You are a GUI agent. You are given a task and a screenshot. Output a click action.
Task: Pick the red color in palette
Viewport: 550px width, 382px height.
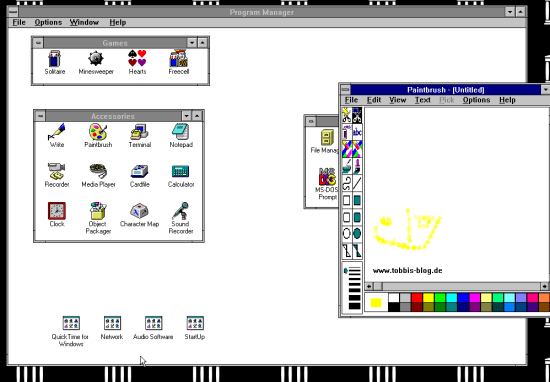coord(417,298)
